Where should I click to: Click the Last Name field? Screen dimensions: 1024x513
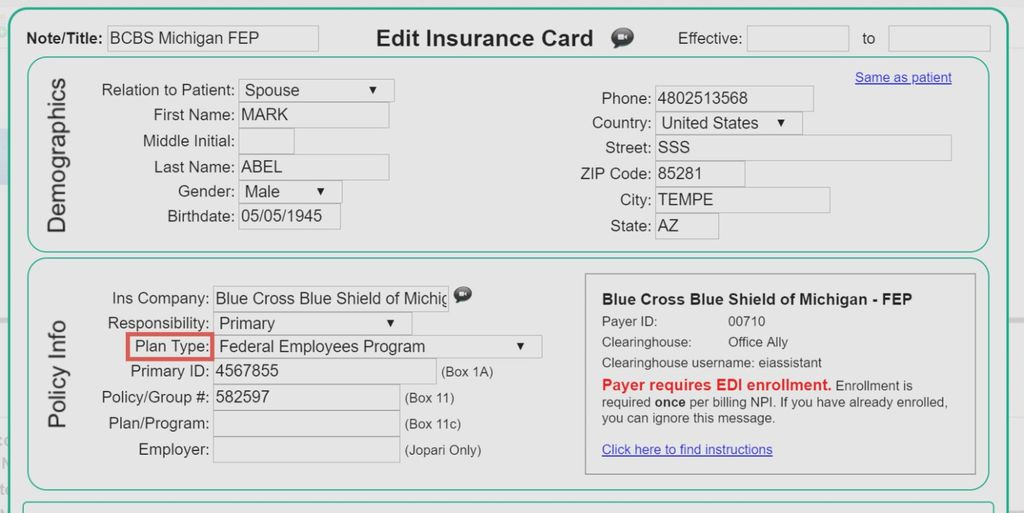click(x=314, y=167)
